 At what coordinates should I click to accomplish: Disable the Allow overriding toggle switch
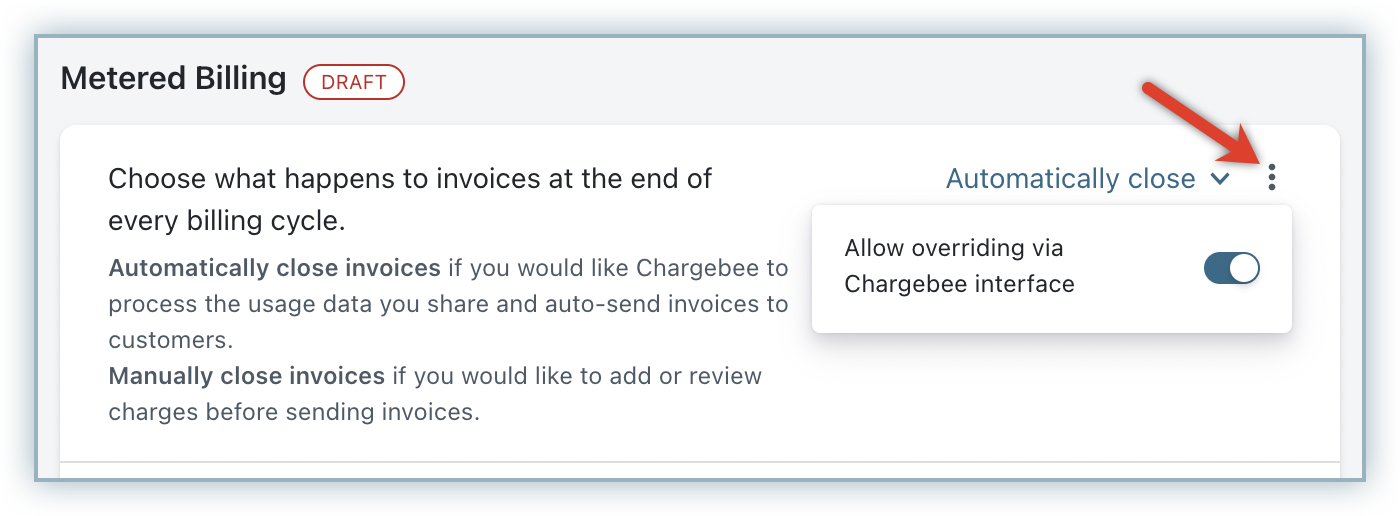click(x=1231, y=268)
